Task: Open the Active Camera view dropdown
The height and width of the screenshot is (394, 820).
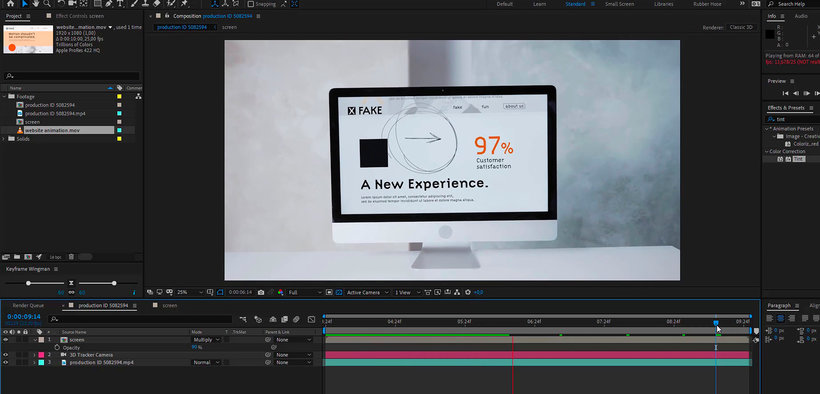Action: coord(368,292)
